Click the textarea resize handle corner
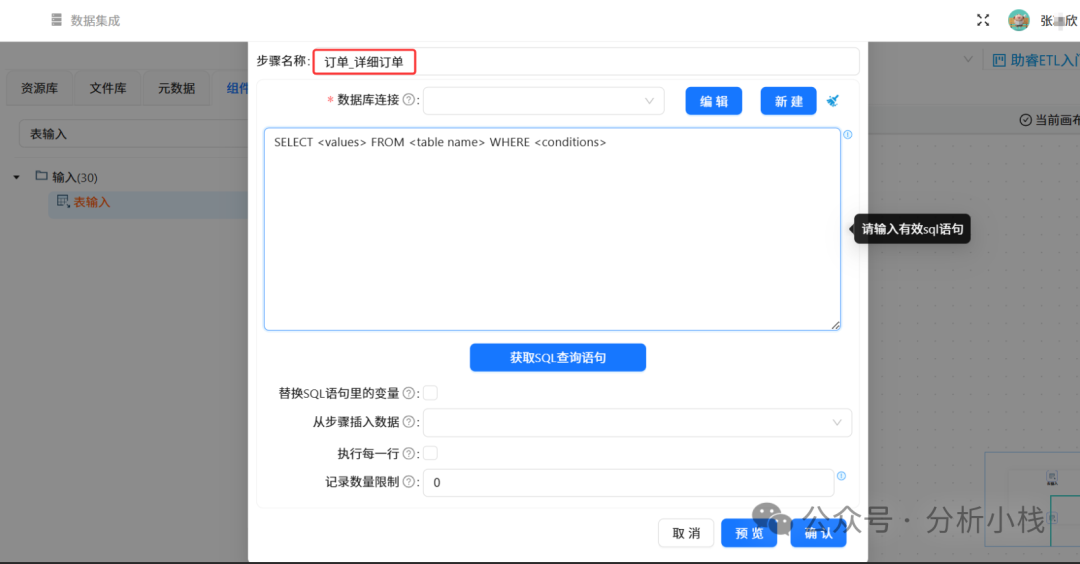The width and height of the screenshot is (1080, 564). pyautogui.click(x=835, y=325)
